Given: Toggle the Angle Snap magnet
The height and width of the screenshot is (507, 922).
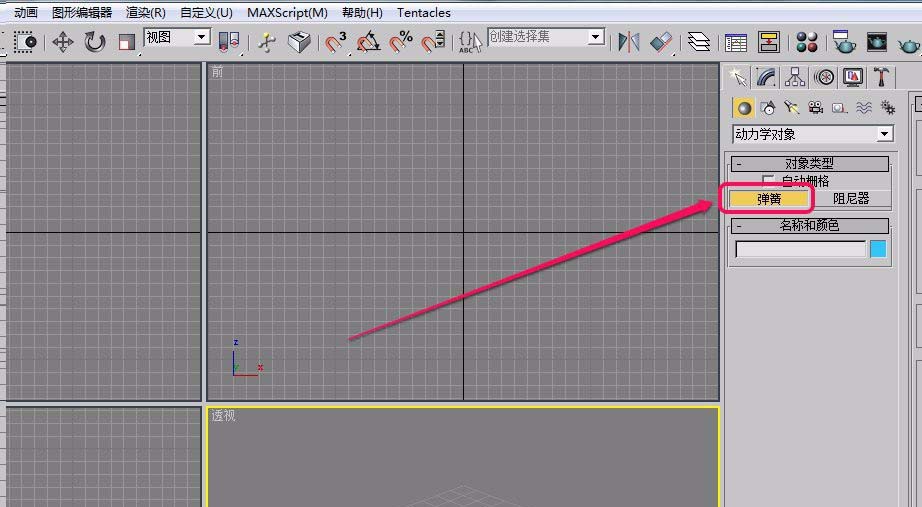Looking at the screenshot, I should coord(369,42).
